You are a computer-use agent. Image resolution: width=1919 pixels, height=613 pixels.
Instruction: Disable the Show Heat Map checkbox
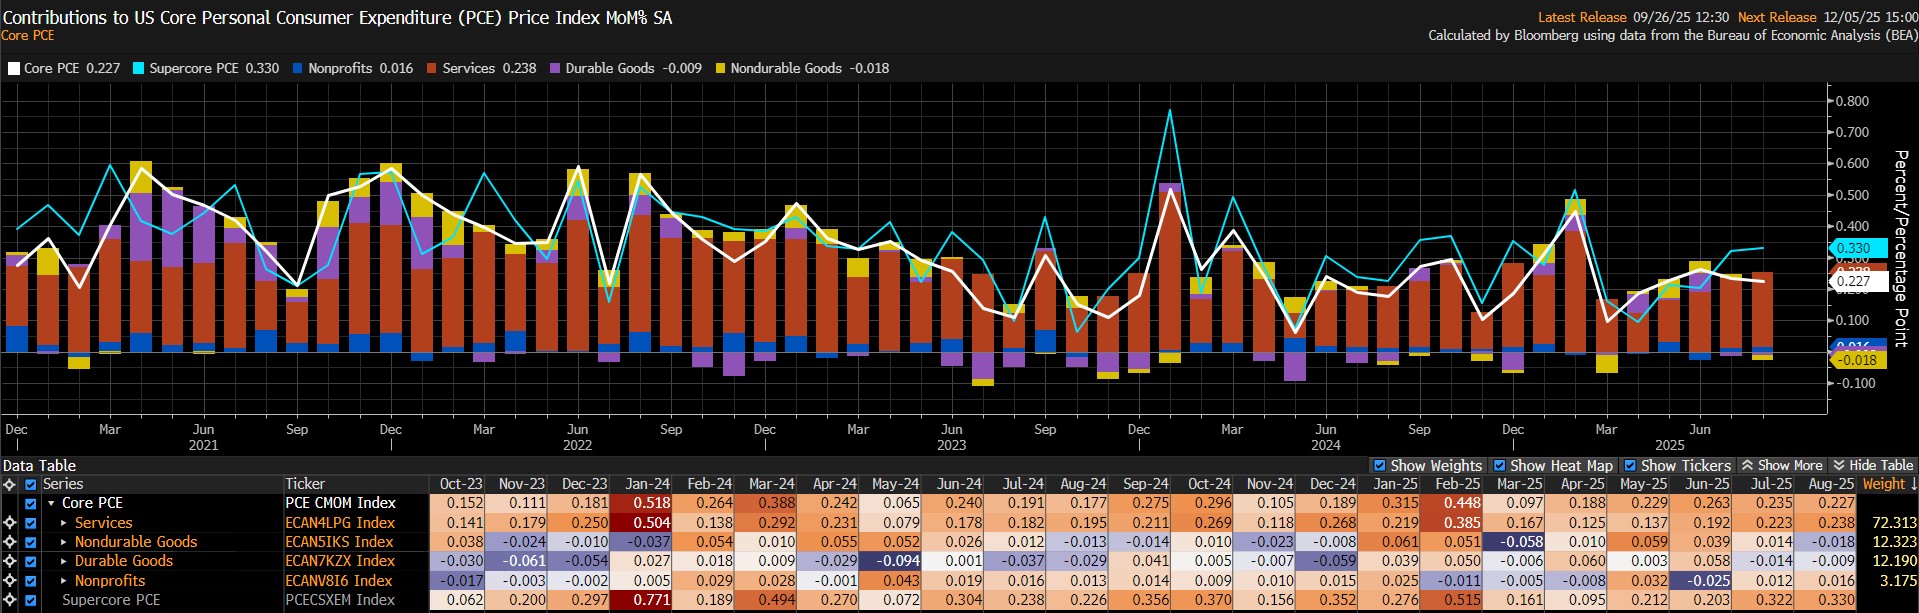tap(1499, 466)
